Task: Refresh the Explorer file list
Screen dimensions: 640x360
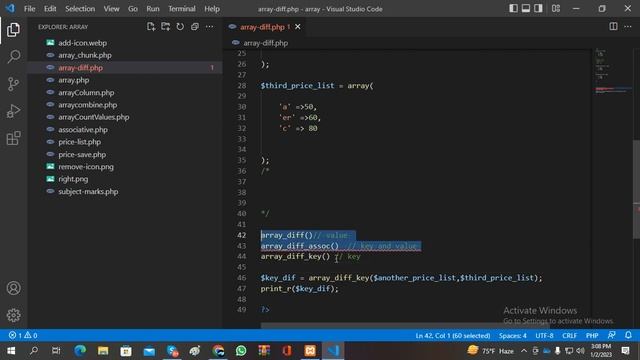Action: tap(180, 27)
